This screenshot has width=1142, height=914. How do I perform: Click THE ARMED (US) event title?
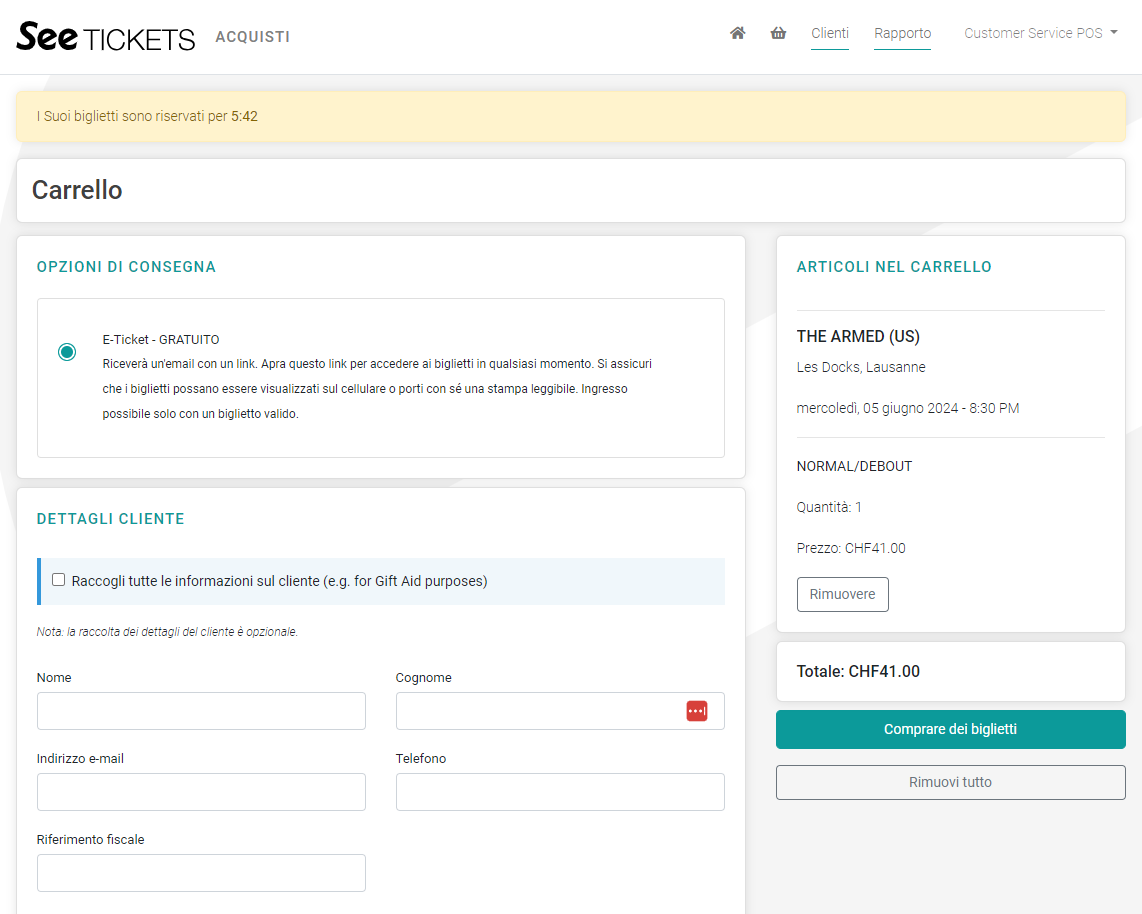pos(858,336)
